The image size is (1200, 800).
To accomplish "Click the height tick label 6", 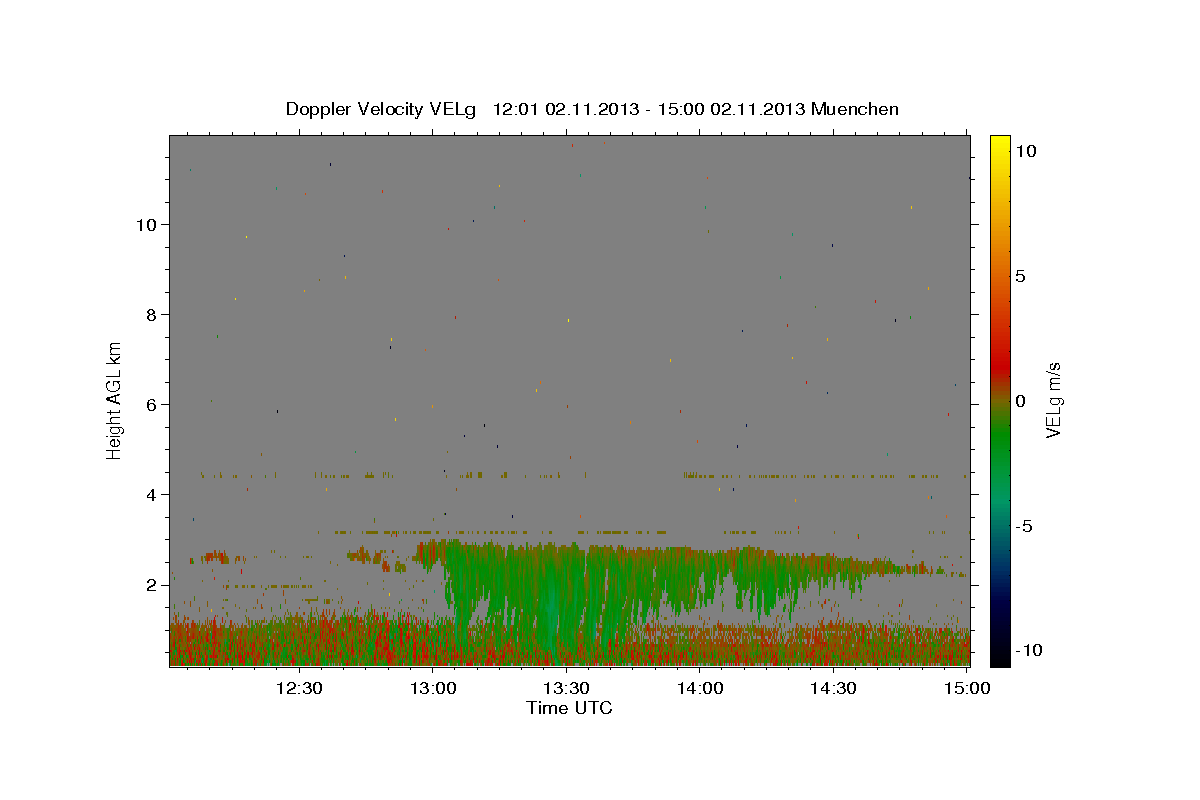I will (152, 405).
